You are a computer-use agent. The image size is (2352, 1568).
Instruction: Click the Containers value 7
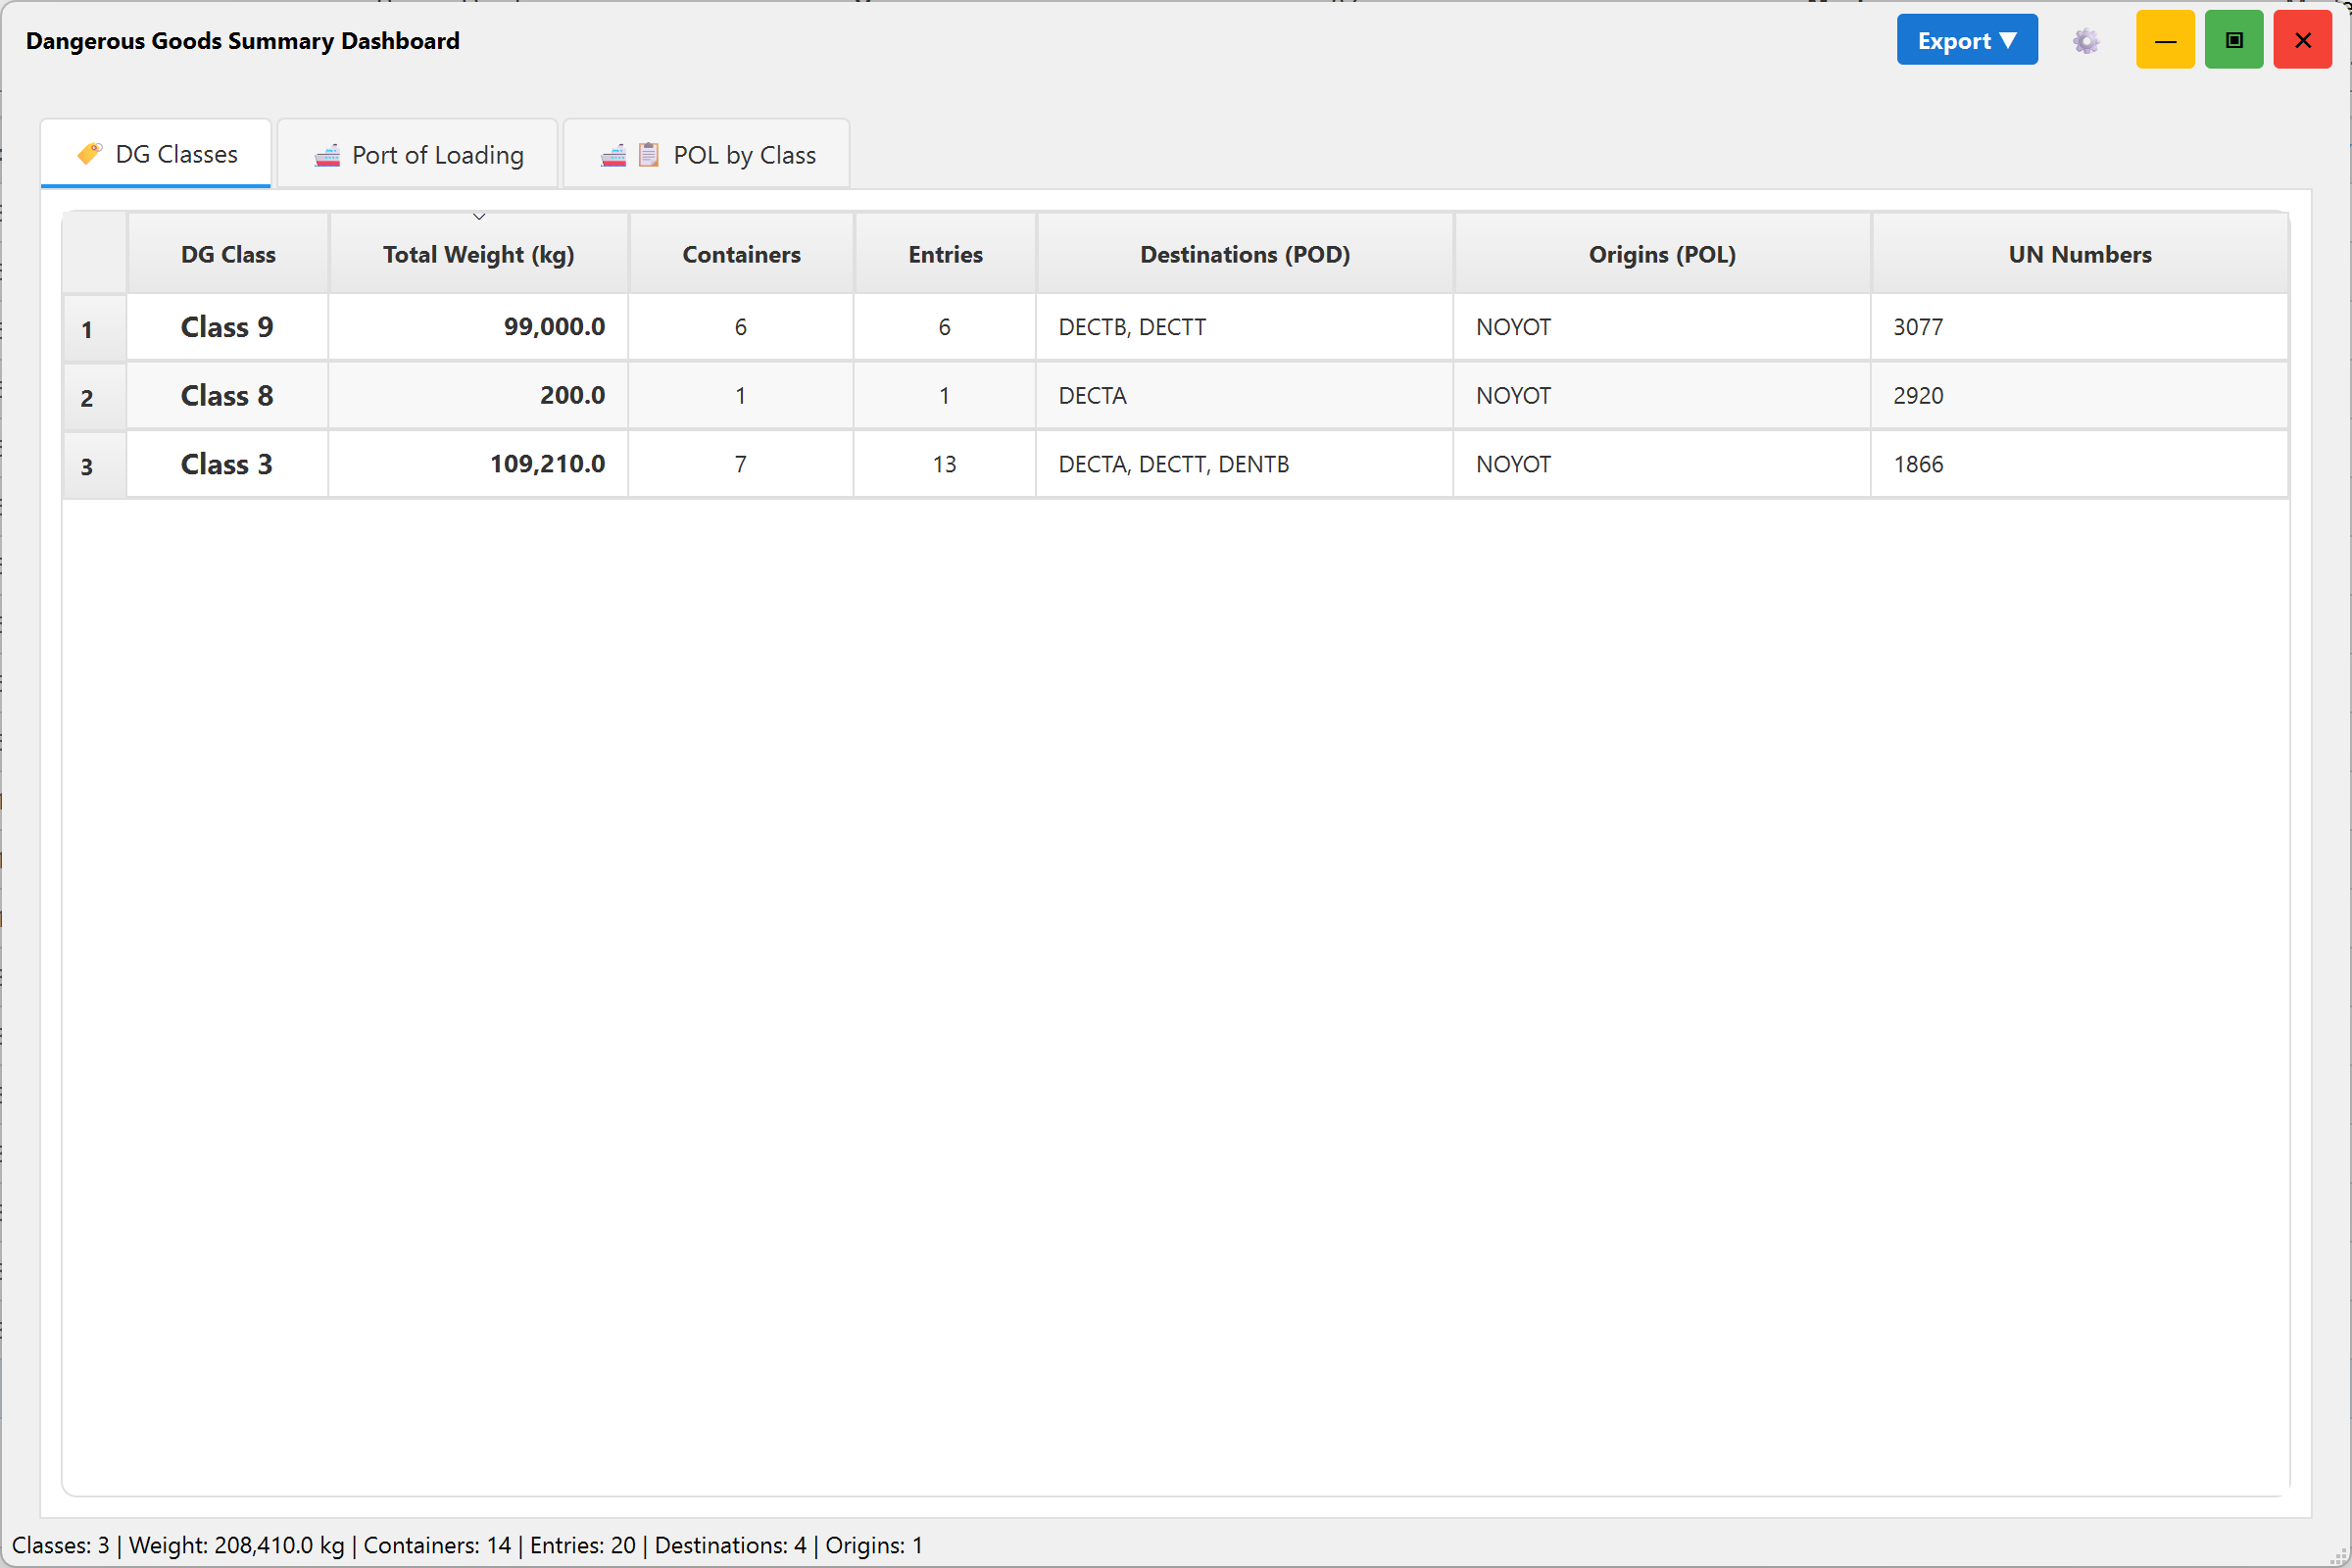741,464
